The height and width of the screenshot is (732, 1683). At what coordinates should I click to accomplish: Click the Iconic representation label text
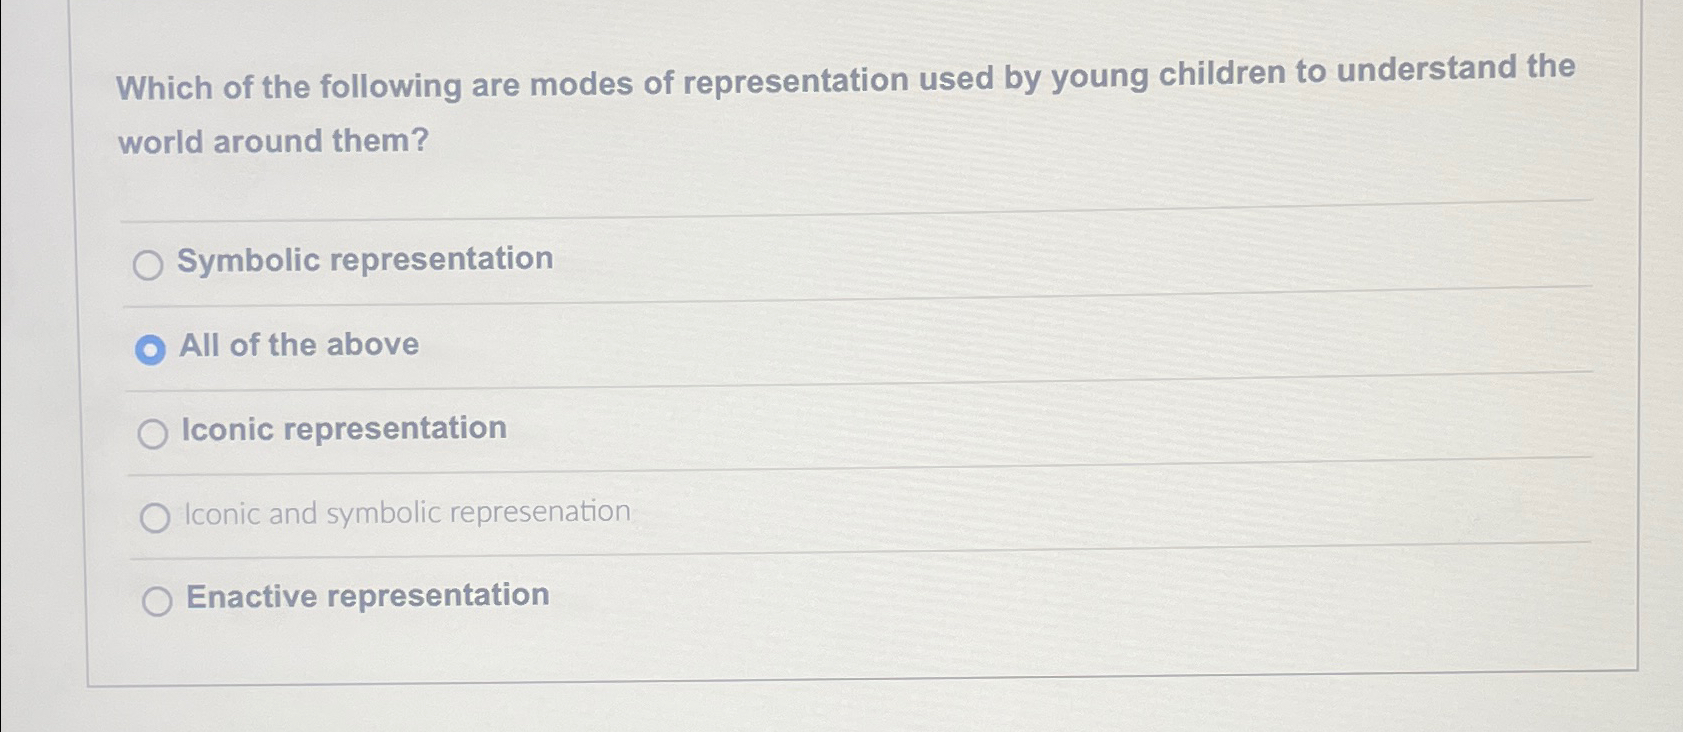pyautogui.click(x=343, y=430)
